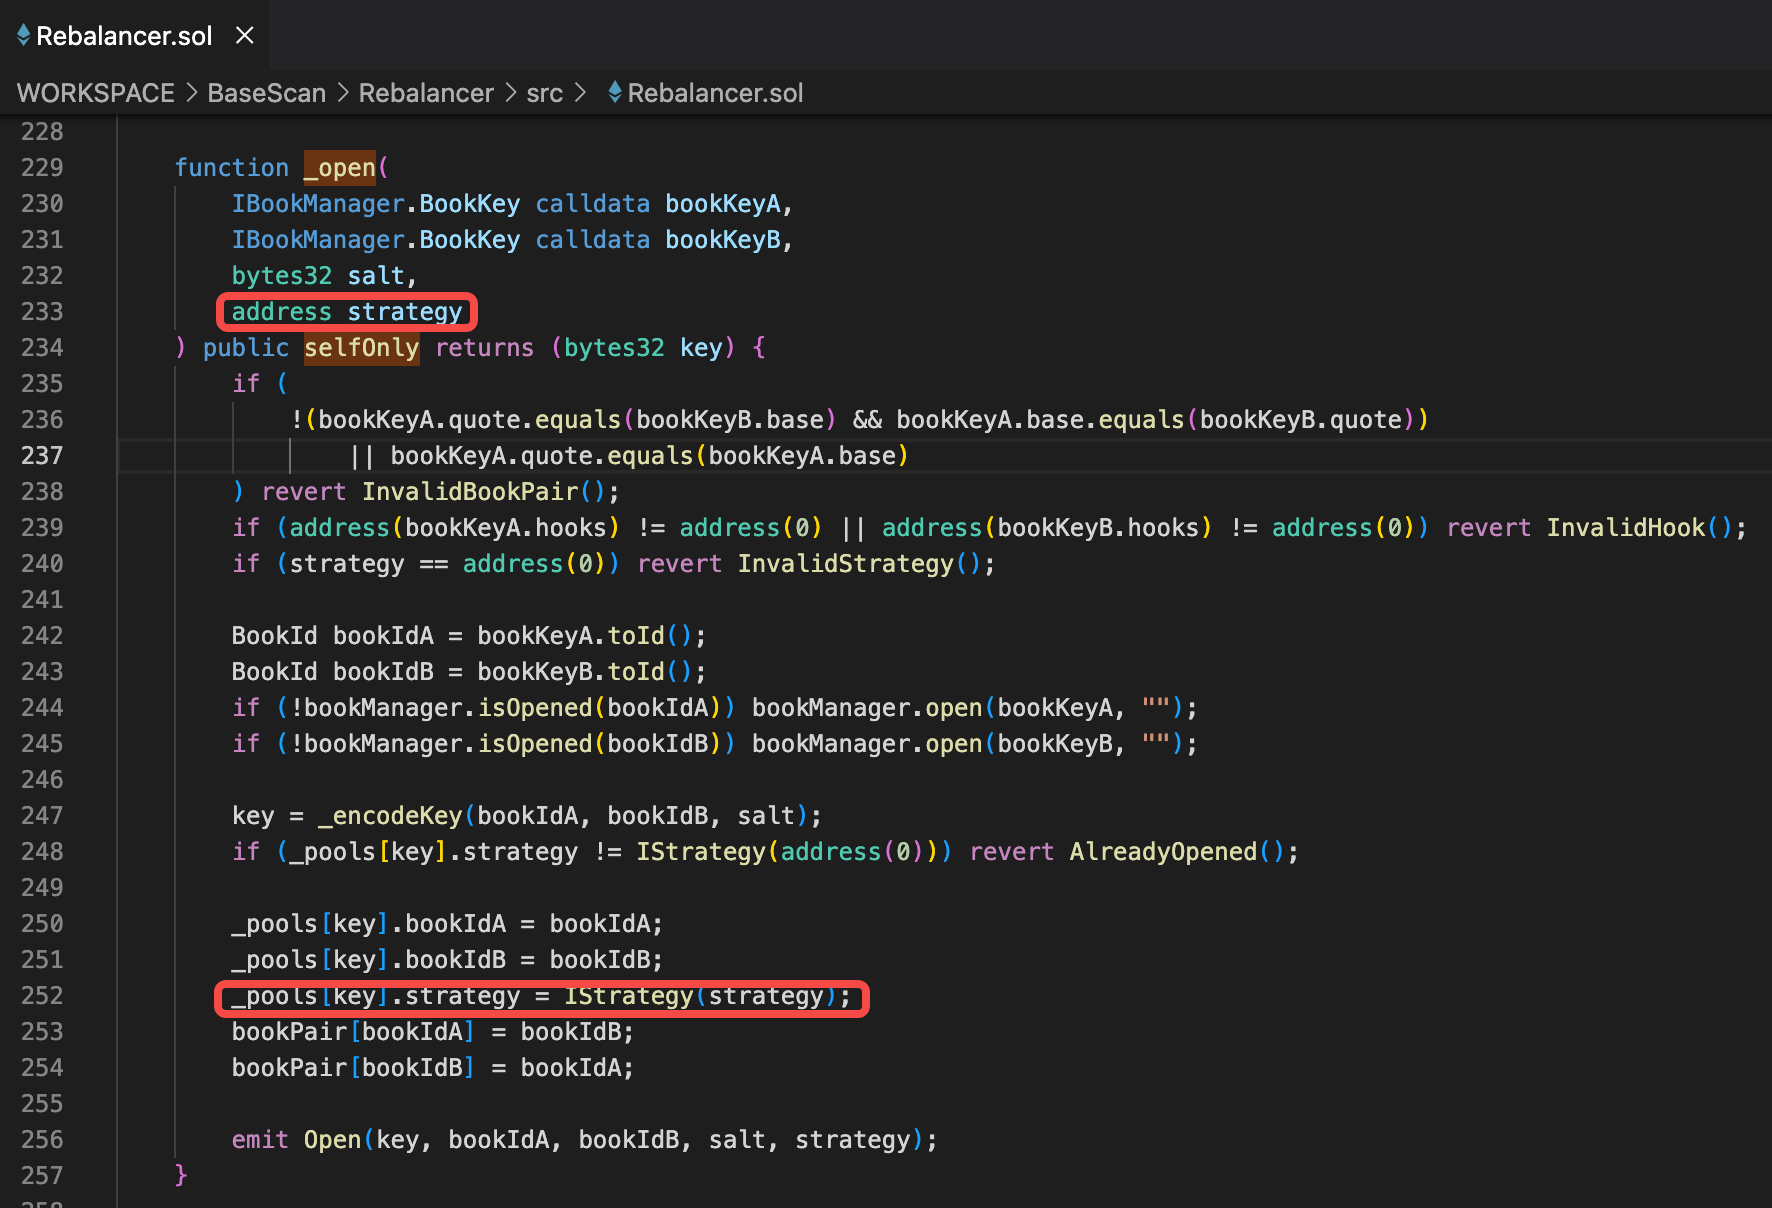
Task: Close the Rebalancer.sol tab
Action: point(245,36)
